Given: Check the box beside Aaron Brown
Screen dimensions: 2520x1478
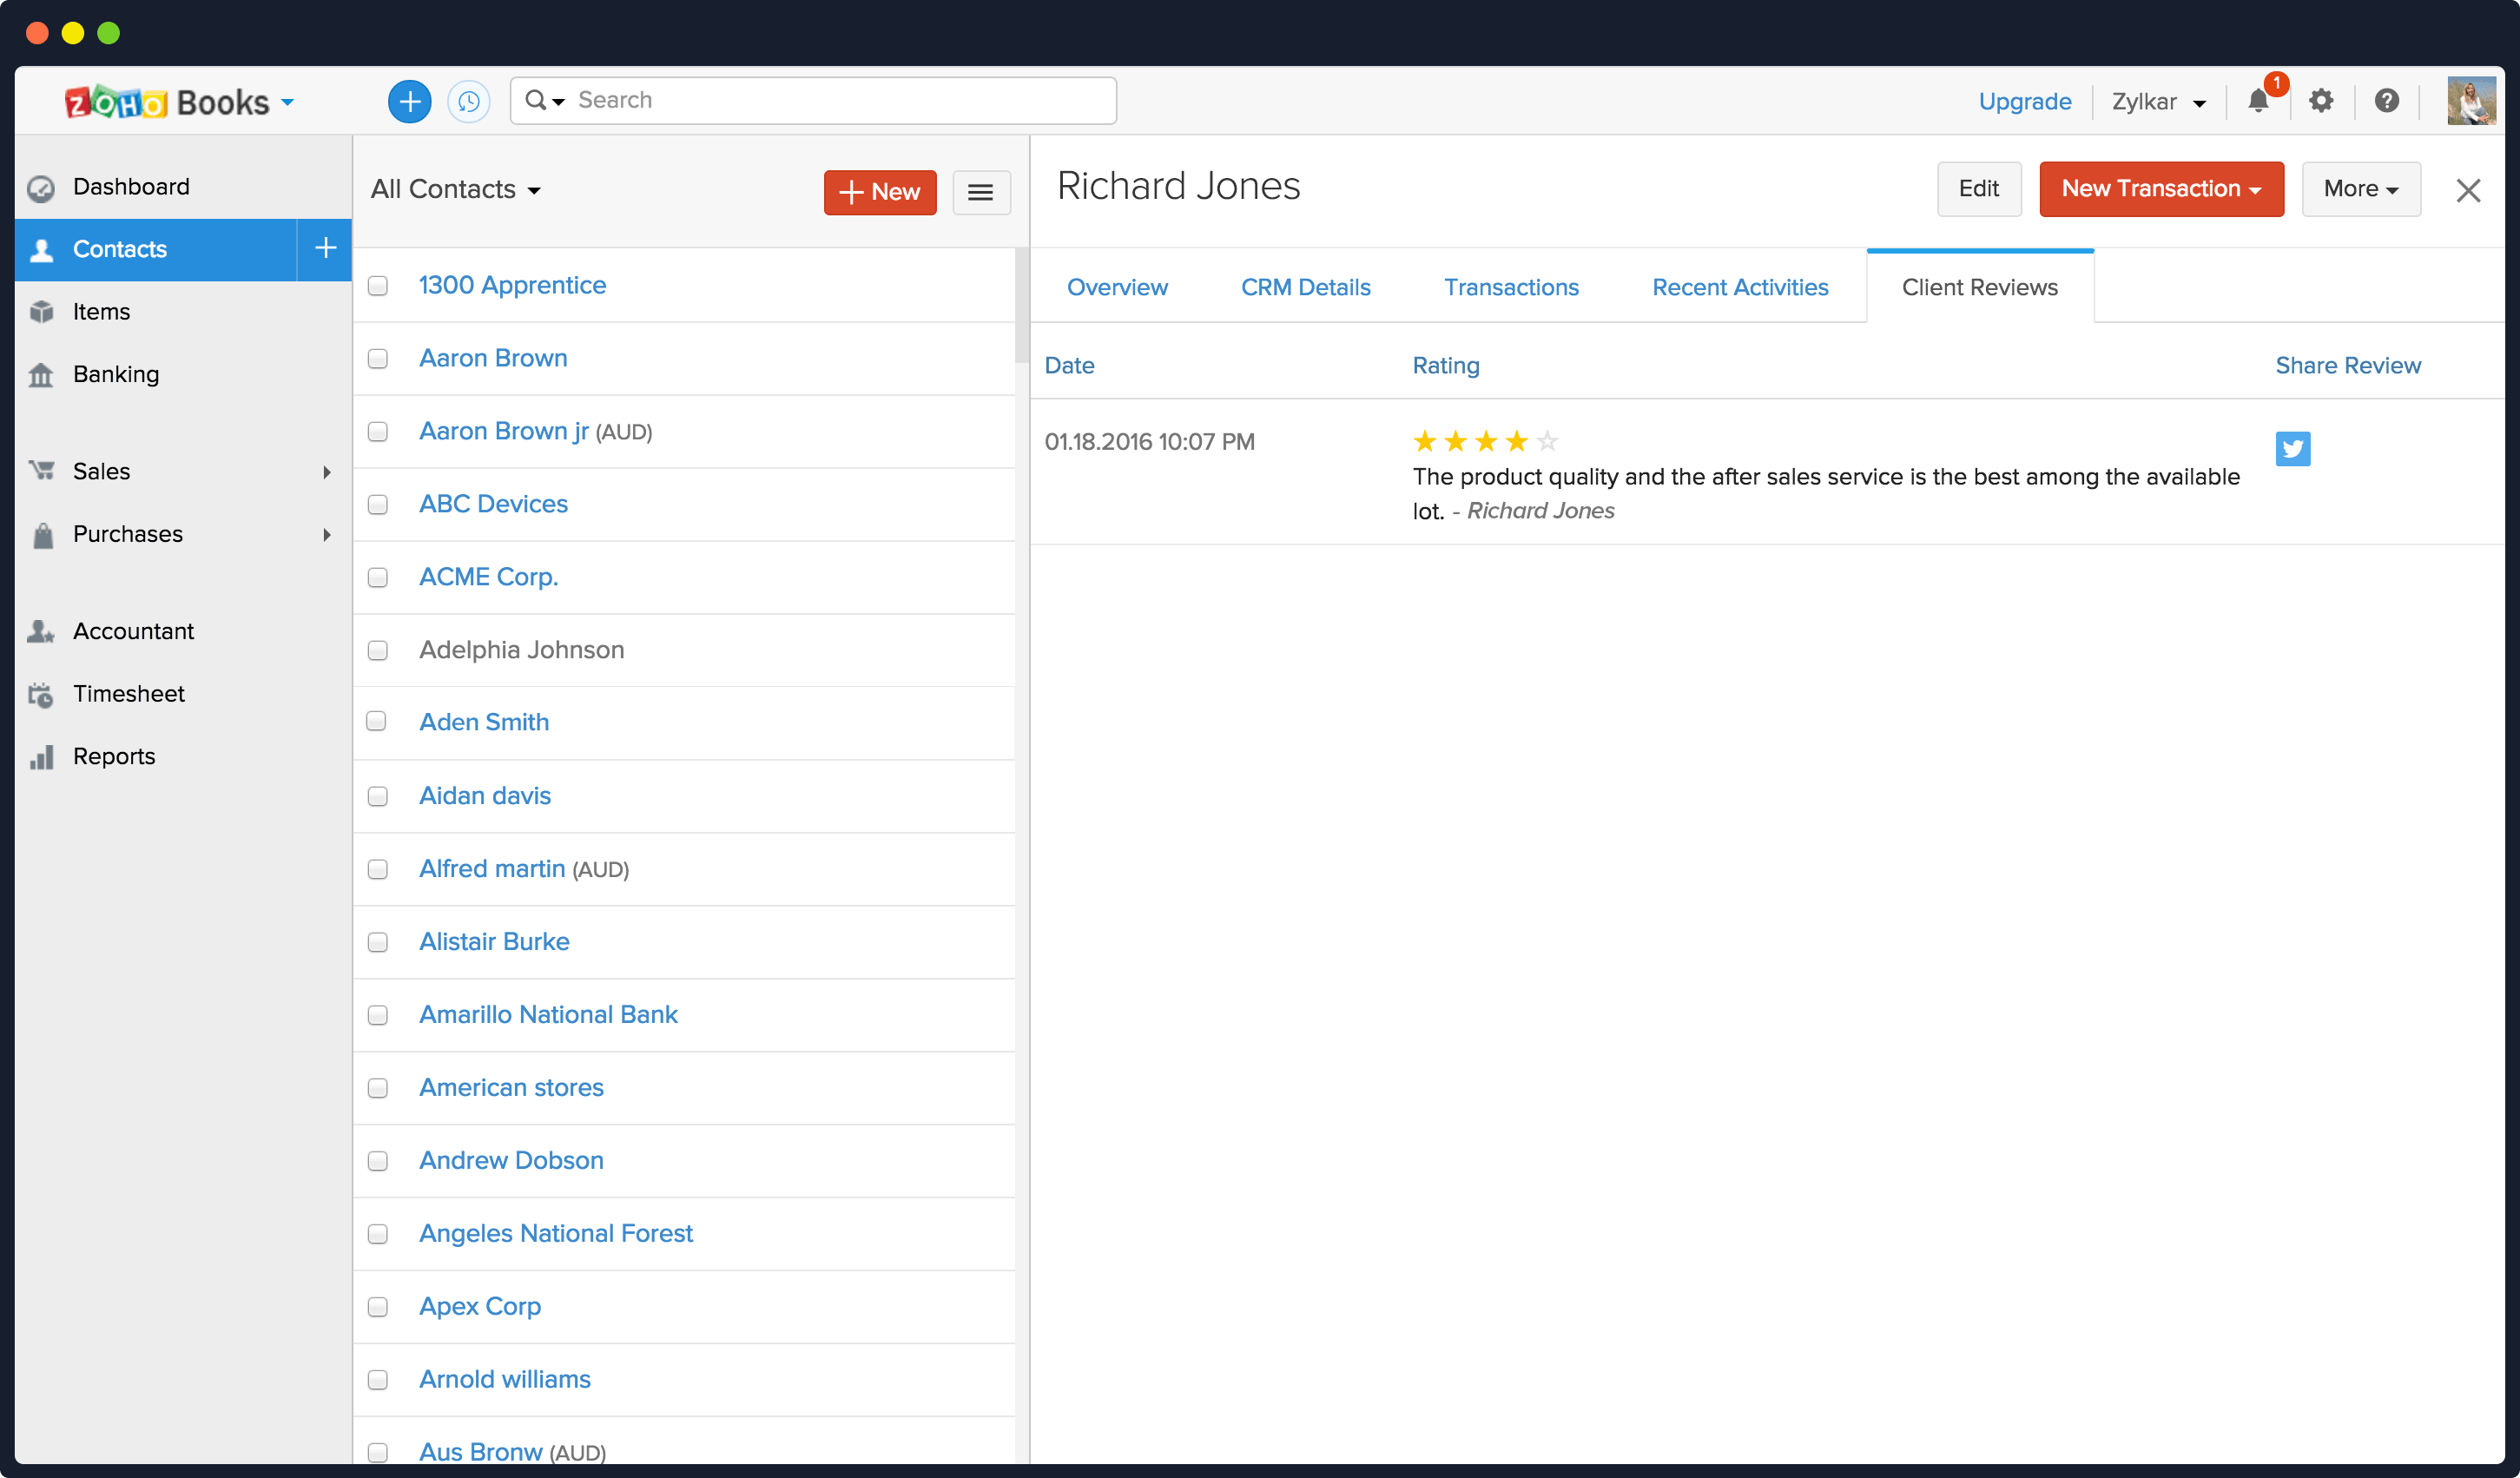Looking at the screenshot, I should [x=378, y=358].
